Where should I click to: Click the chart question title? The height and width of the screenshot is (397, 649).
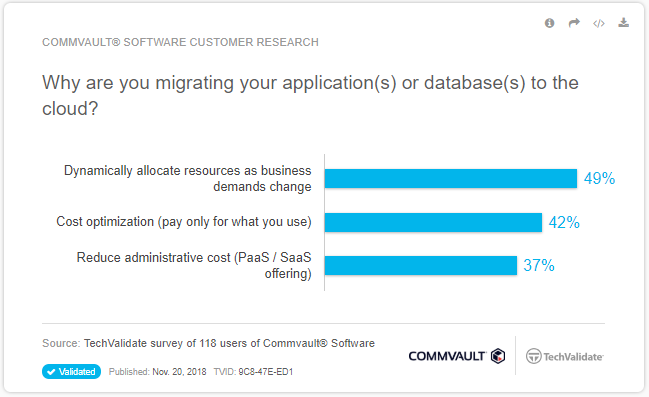(x=310, y=95)
